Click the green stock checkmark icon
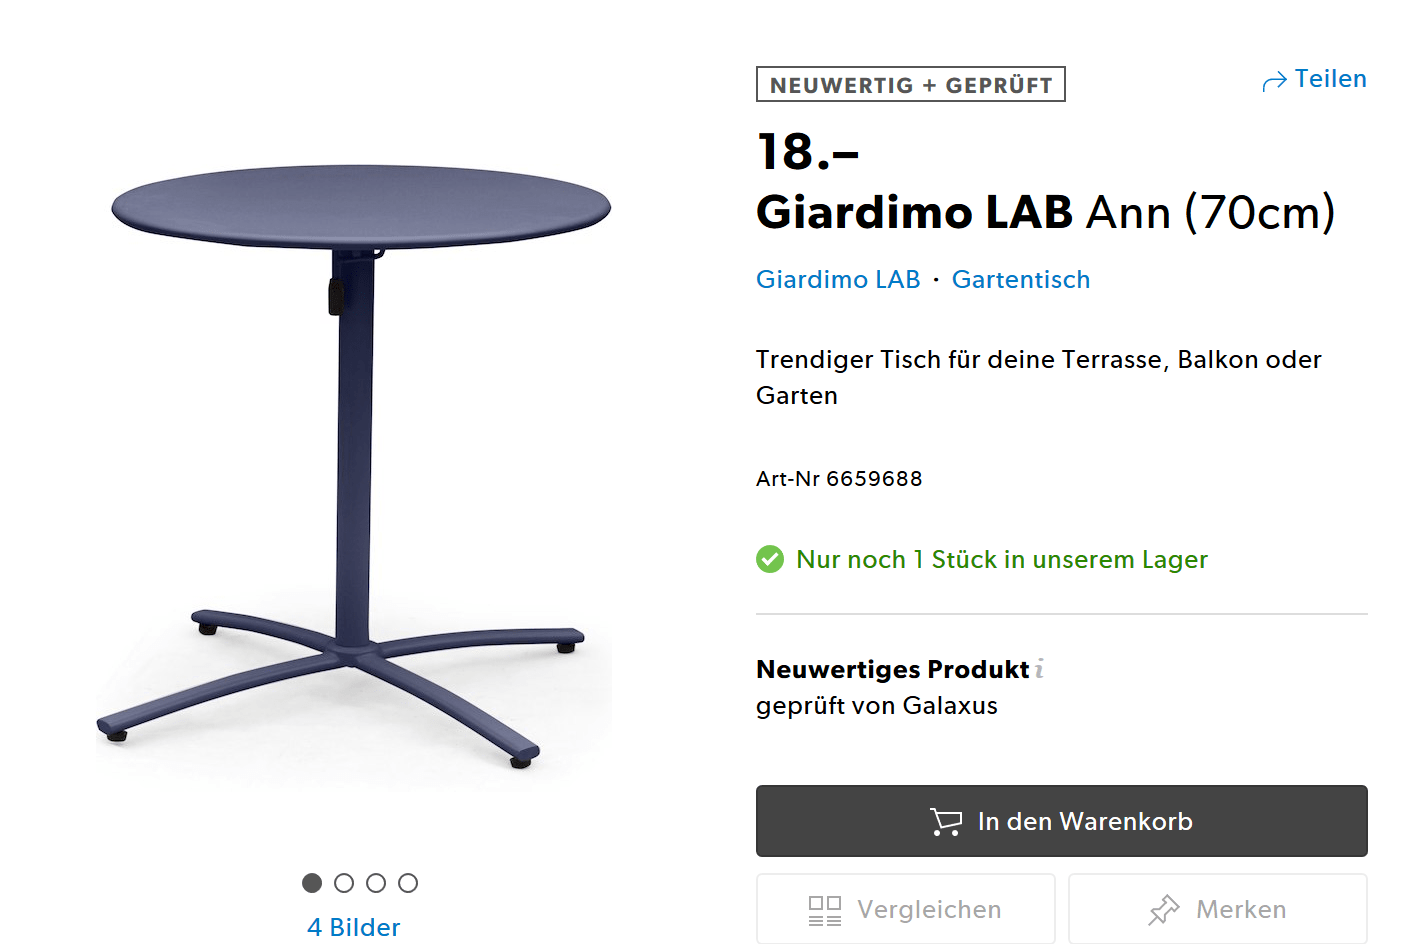The height and width of the screenshot is (944, 1416). pos(770,559)
